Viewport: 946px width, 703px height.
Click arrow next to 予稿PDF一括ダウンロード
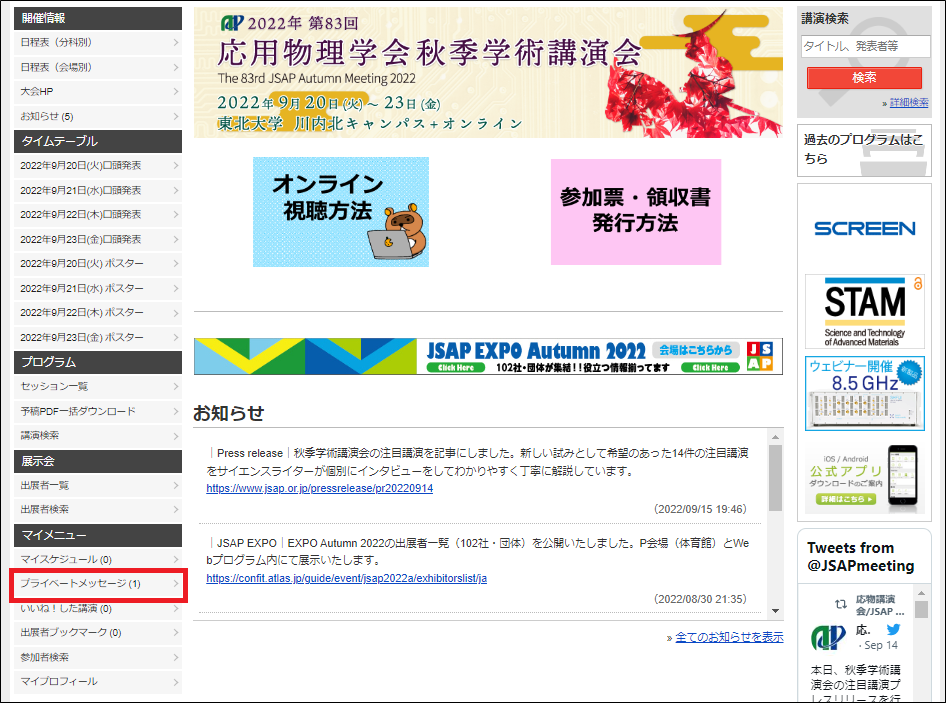coord(175,411)
